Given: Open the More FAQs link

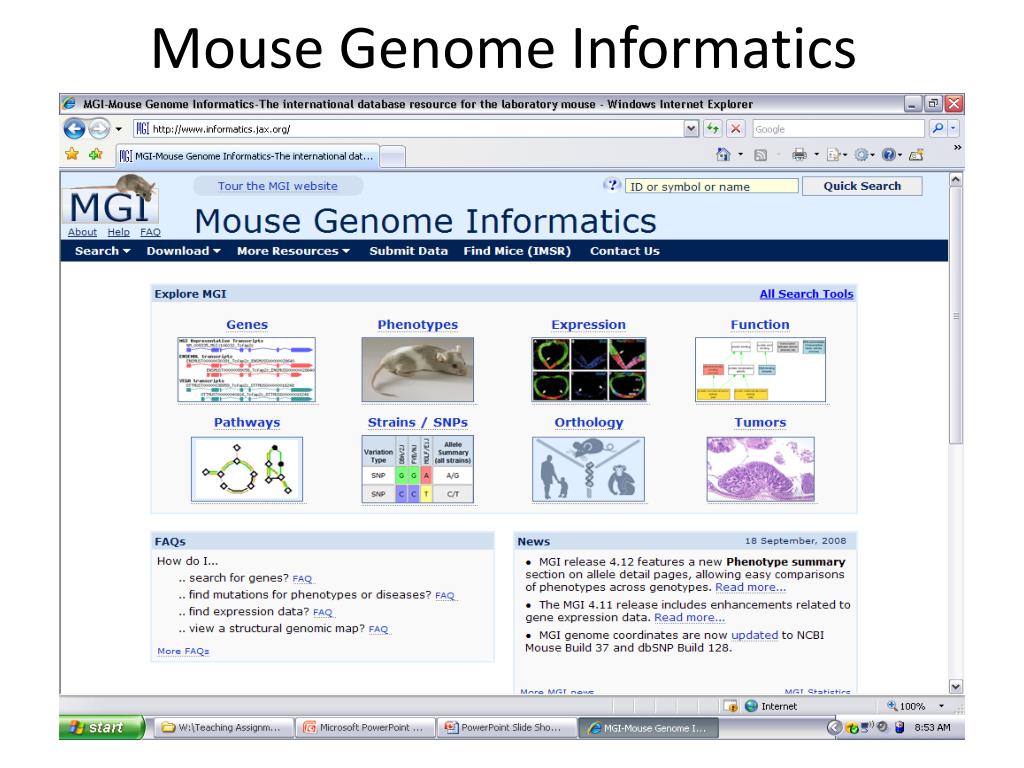Looking at the screenshot, I should [x=183, y=651].
